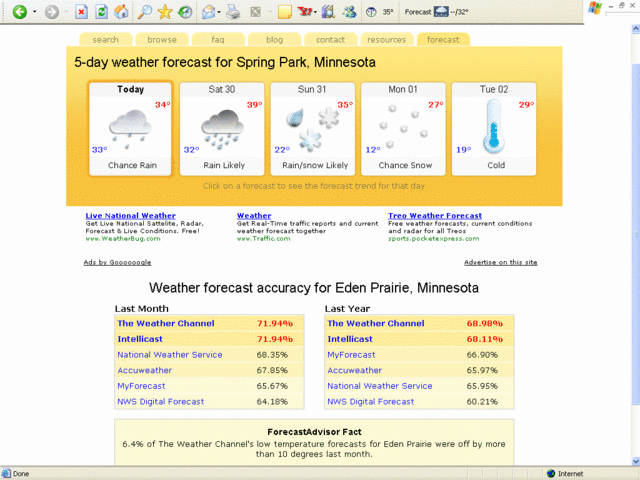This screenshot has width=640, height=480.
Task: Click Advertise on this site link
Action: click(x=500, y=262)
